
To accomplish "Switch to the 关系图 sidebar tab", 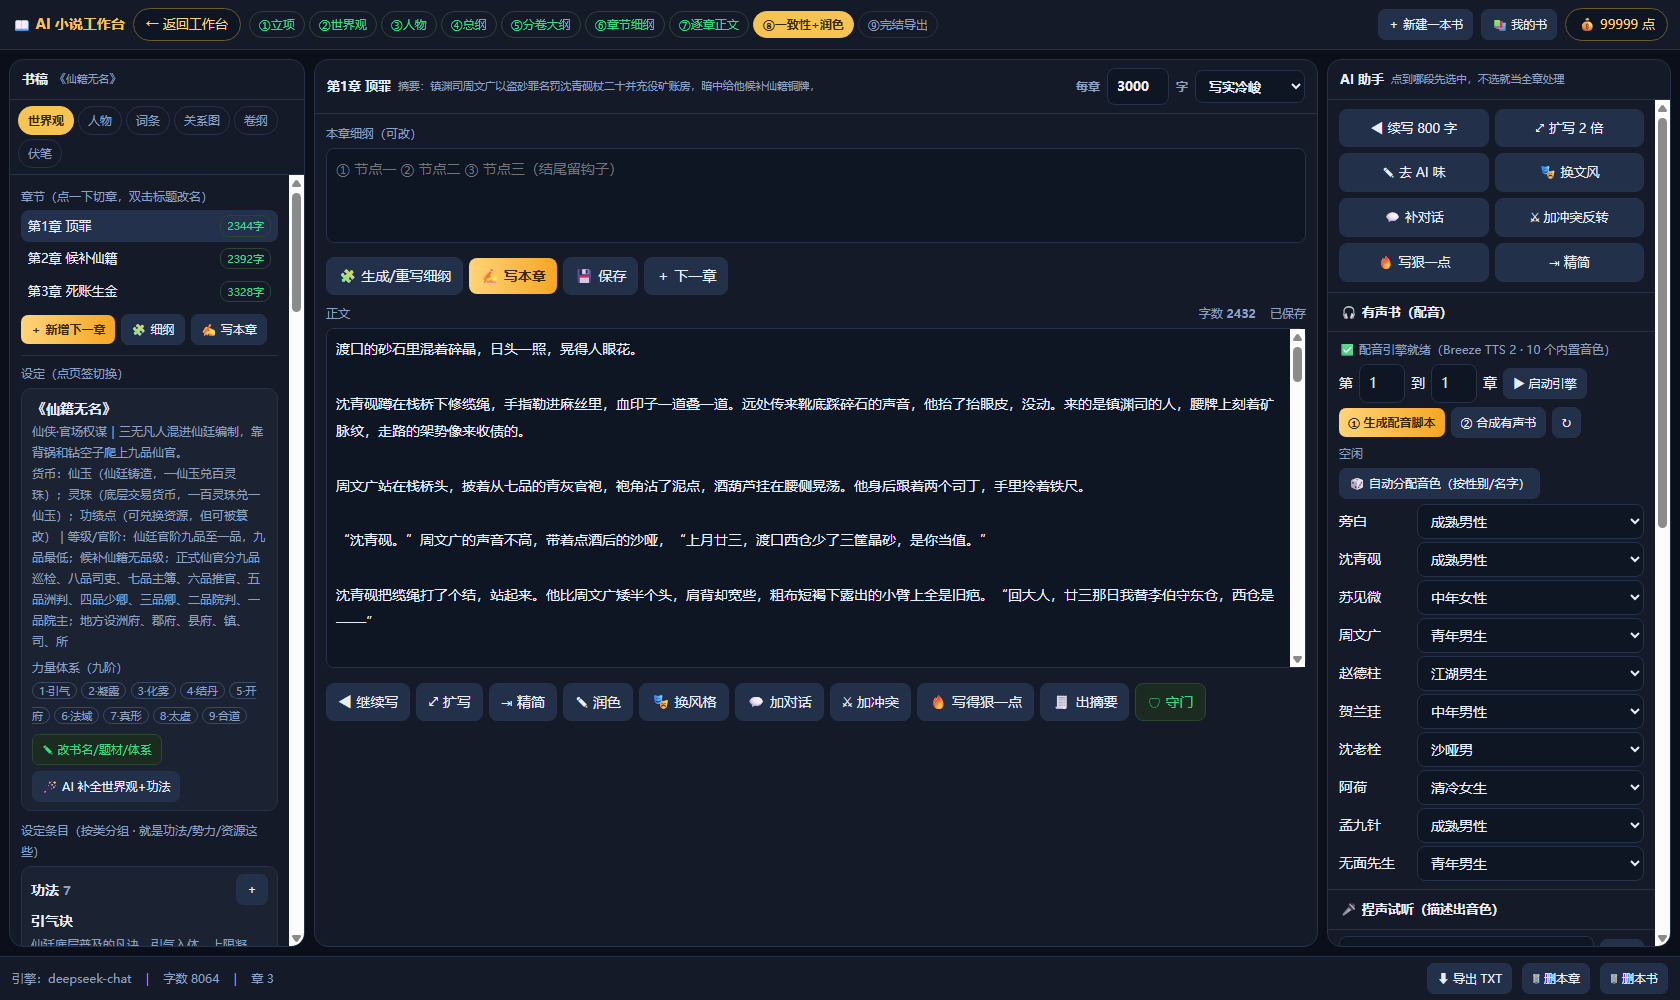I will coord(201,121).
